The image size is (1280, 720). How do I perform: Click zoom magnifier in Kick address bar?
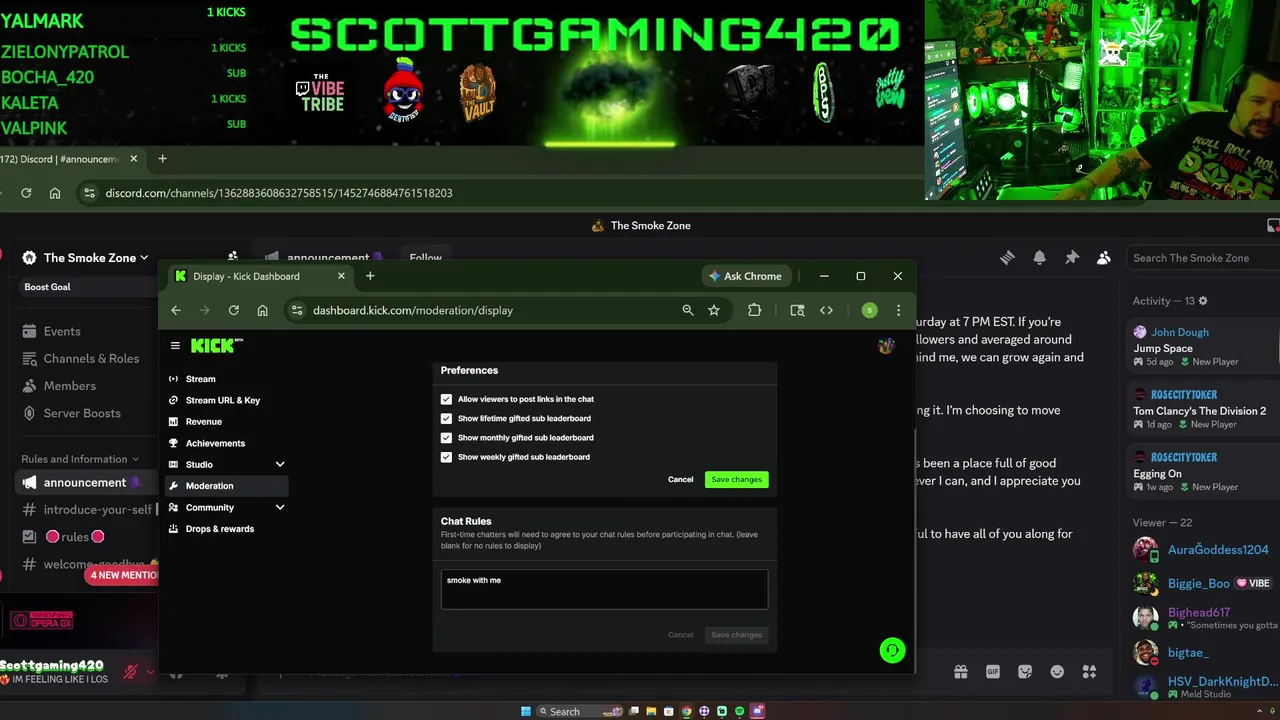687,310
